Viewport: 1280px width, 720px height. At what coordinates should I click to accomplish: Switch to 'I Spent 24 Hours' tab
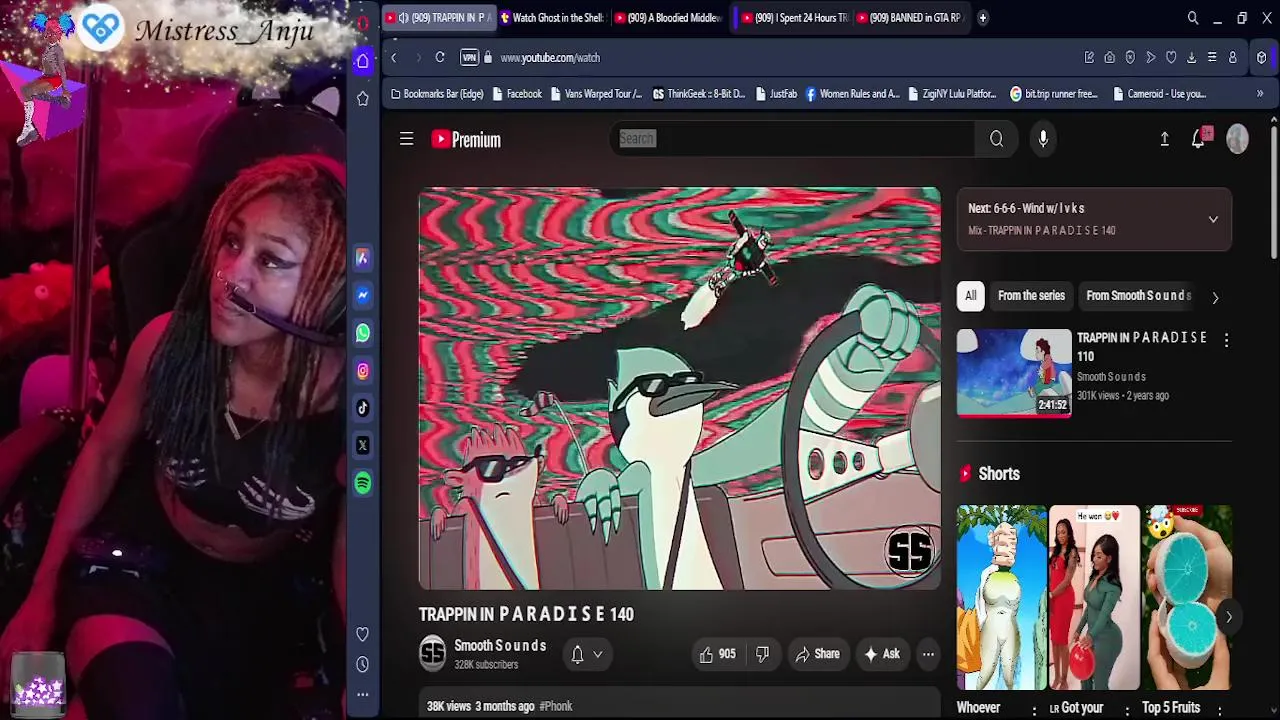click(795, 18)
